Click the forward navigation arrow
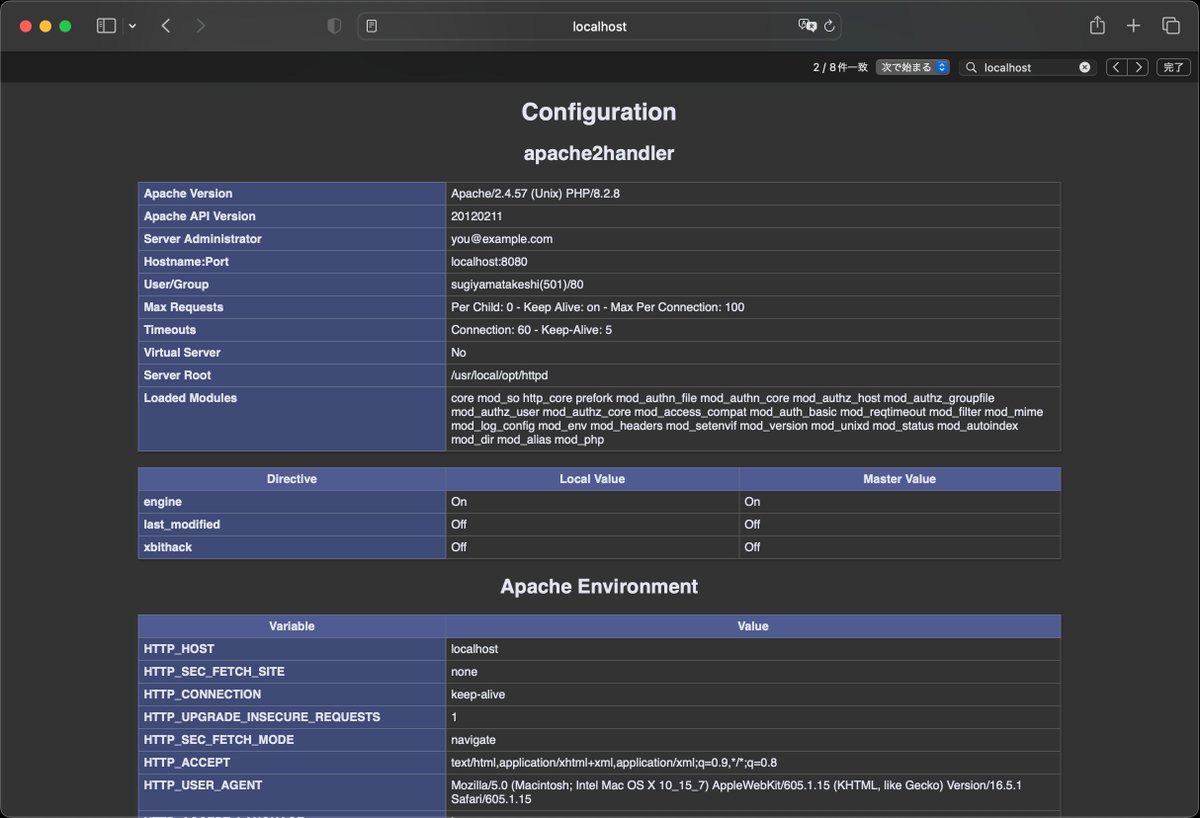1200x818 pixels. click(x=198, y=25)
